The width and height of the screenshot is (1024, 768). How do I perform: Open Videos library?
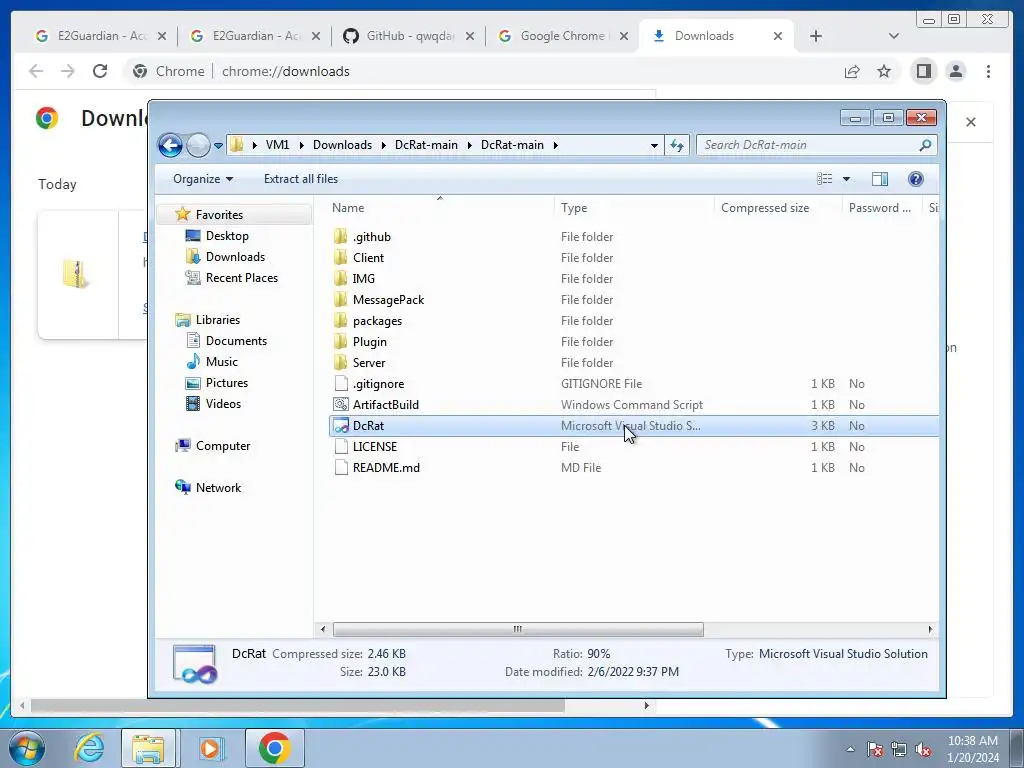point(223,404)
